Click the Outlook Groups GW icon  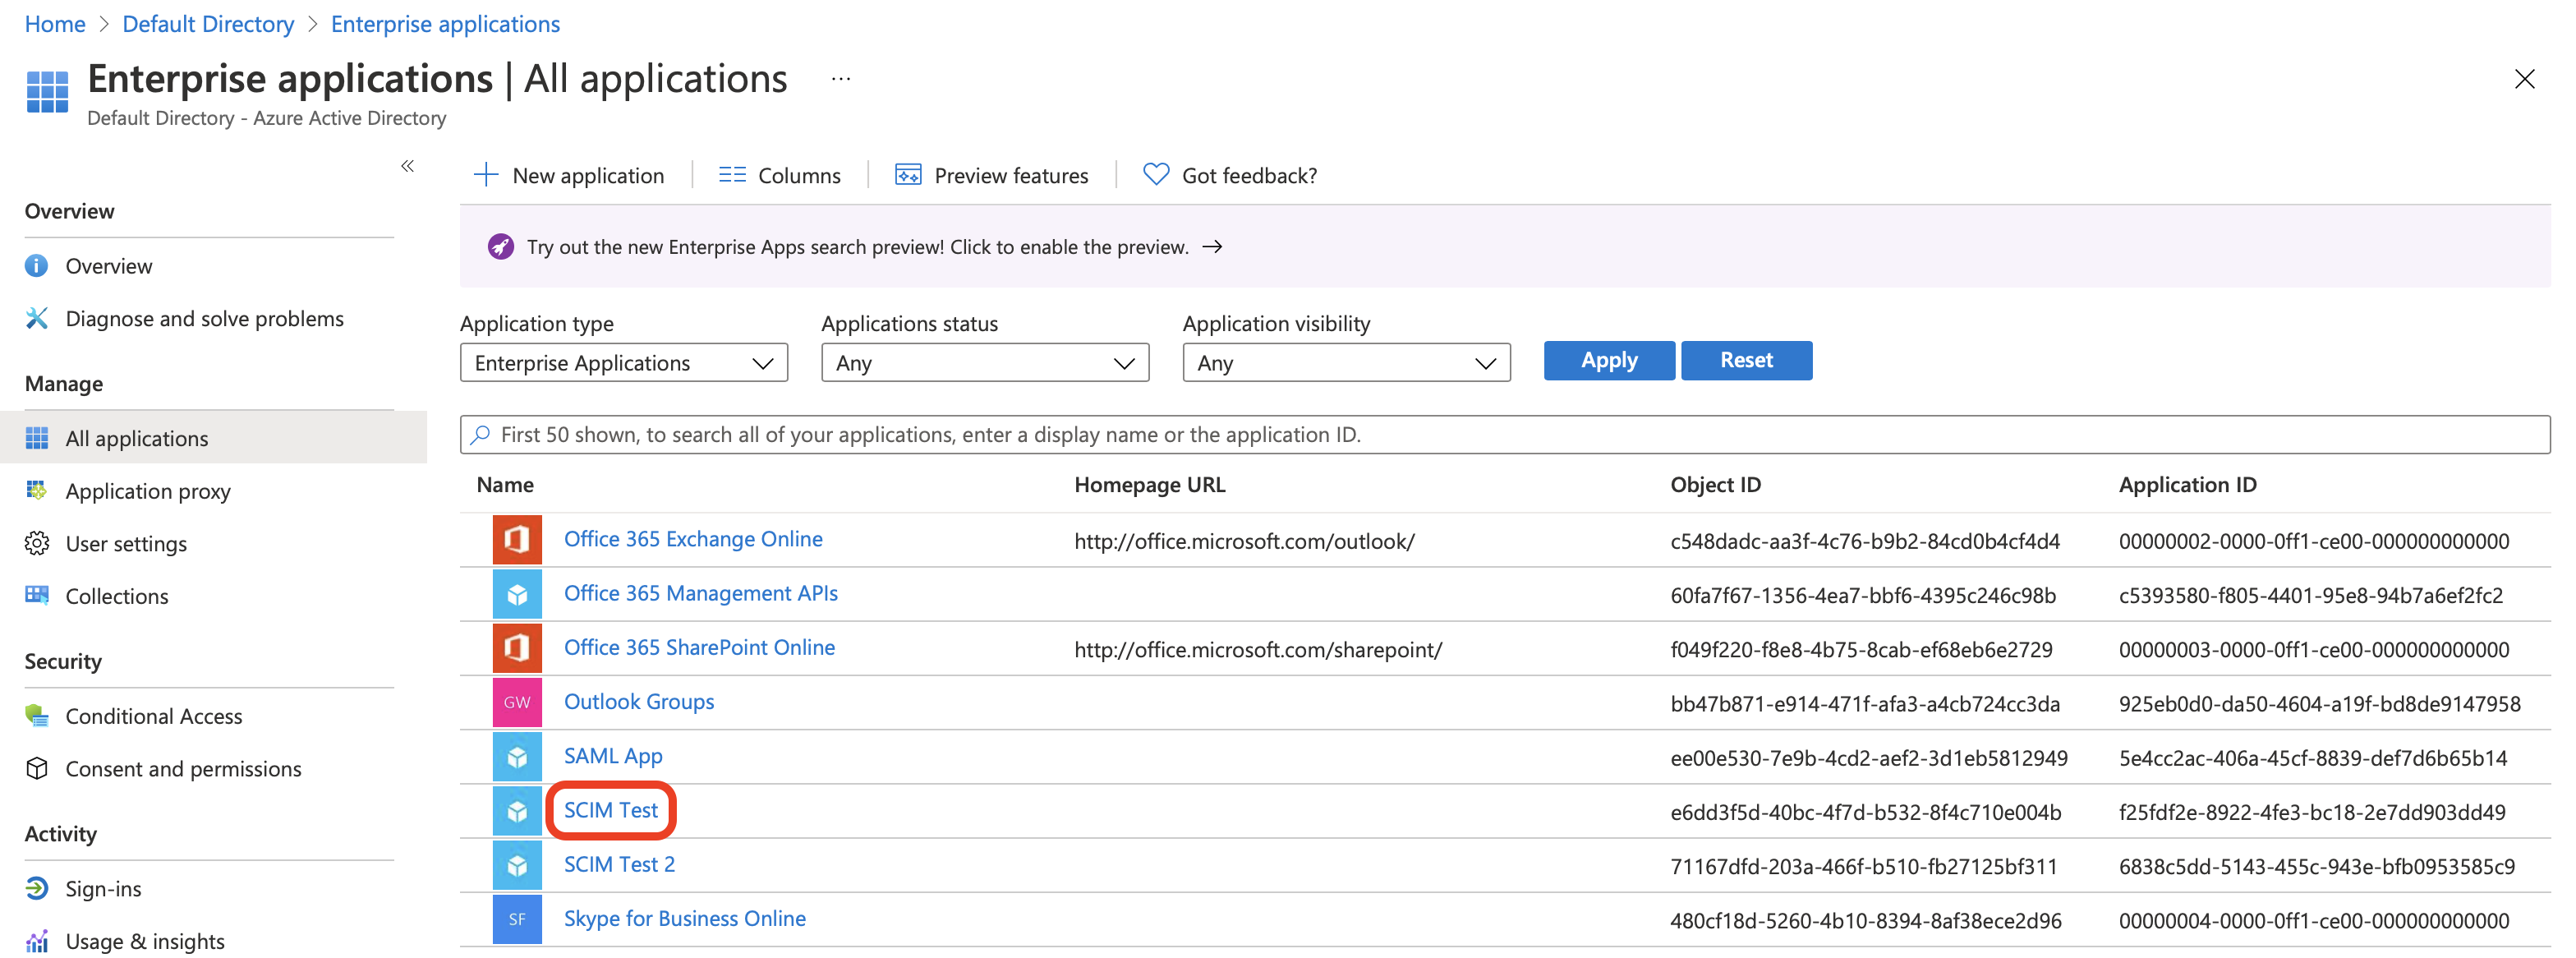click(517, 702)
